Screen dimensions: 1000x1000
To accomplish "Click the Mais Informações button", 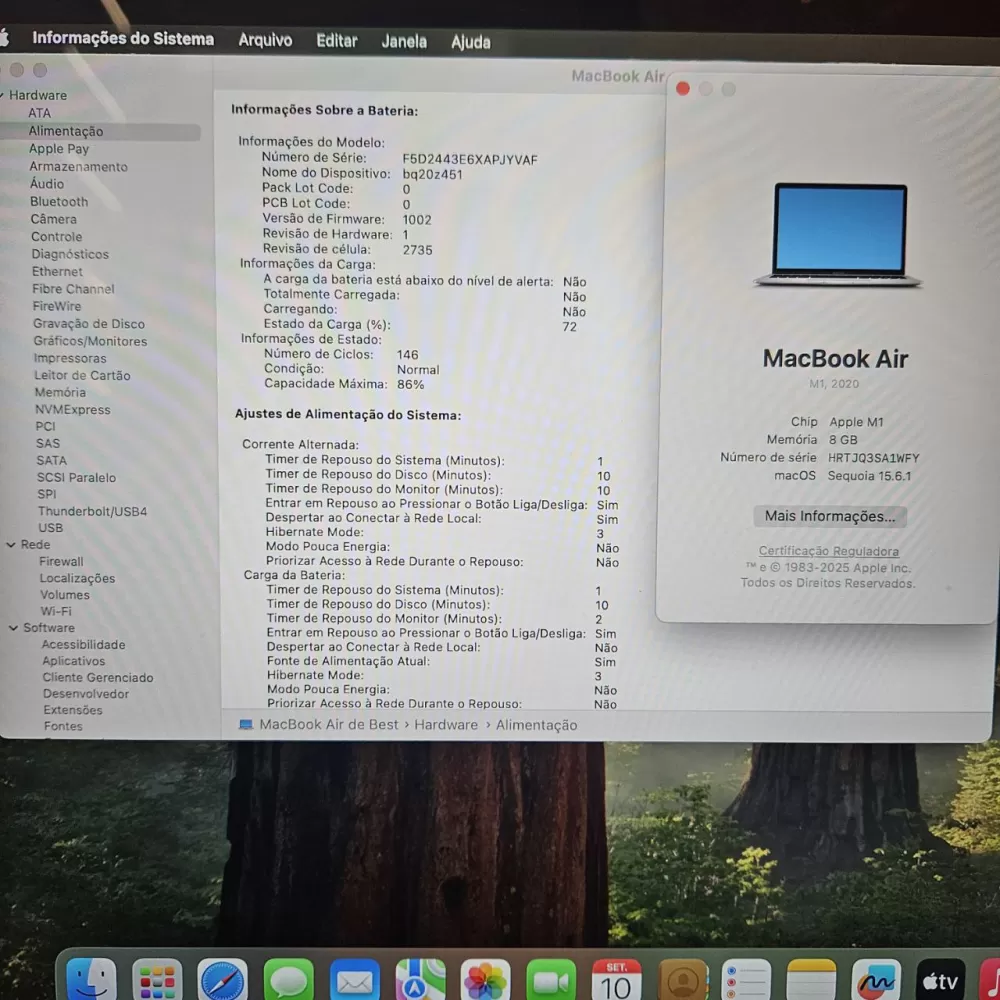I will (830, 516).
